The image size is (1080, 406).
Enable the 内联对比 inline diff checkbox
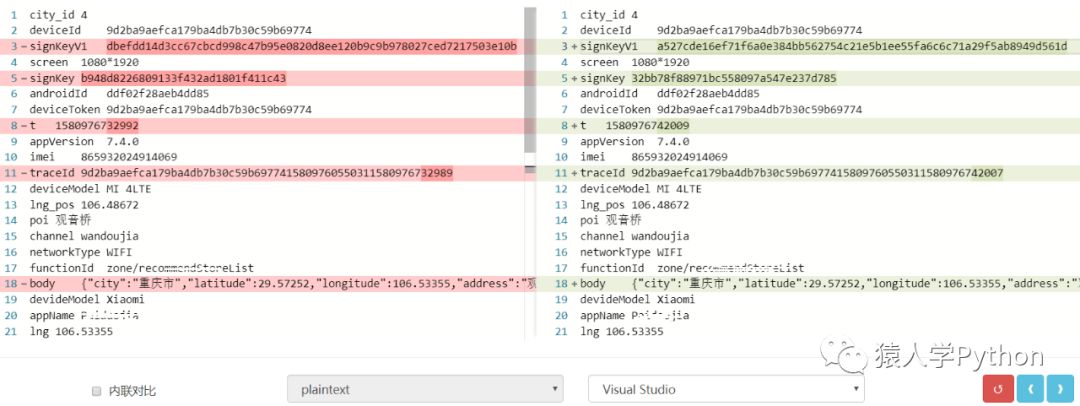(96, 391)
